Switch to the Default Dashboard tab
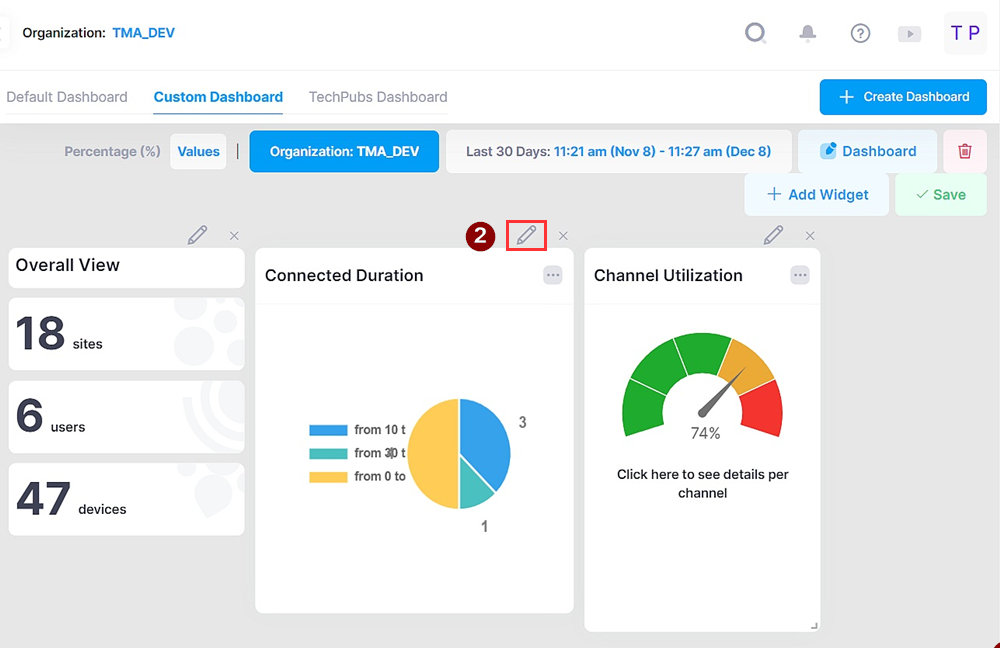1000x648 pixels. click(67, 97)
